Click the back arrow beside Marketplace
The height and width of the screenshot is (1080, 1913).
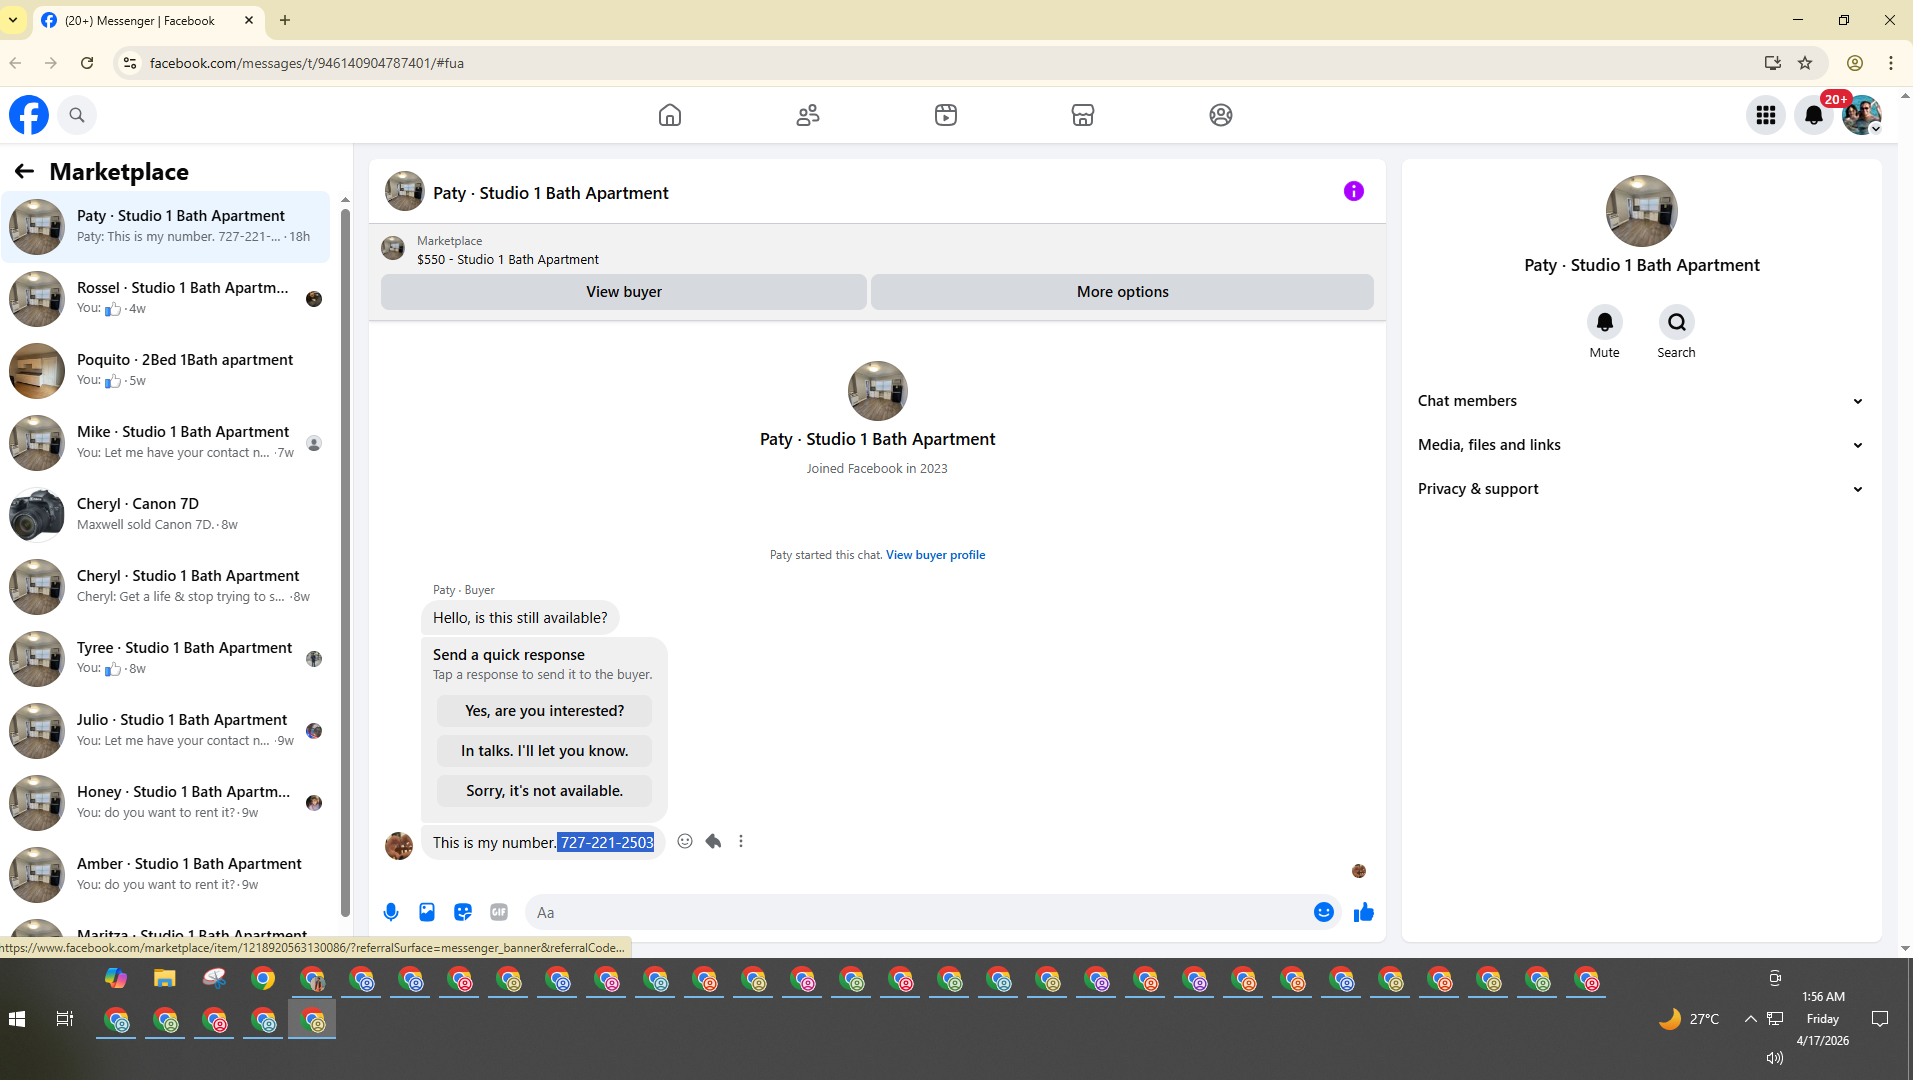[24, 171]
